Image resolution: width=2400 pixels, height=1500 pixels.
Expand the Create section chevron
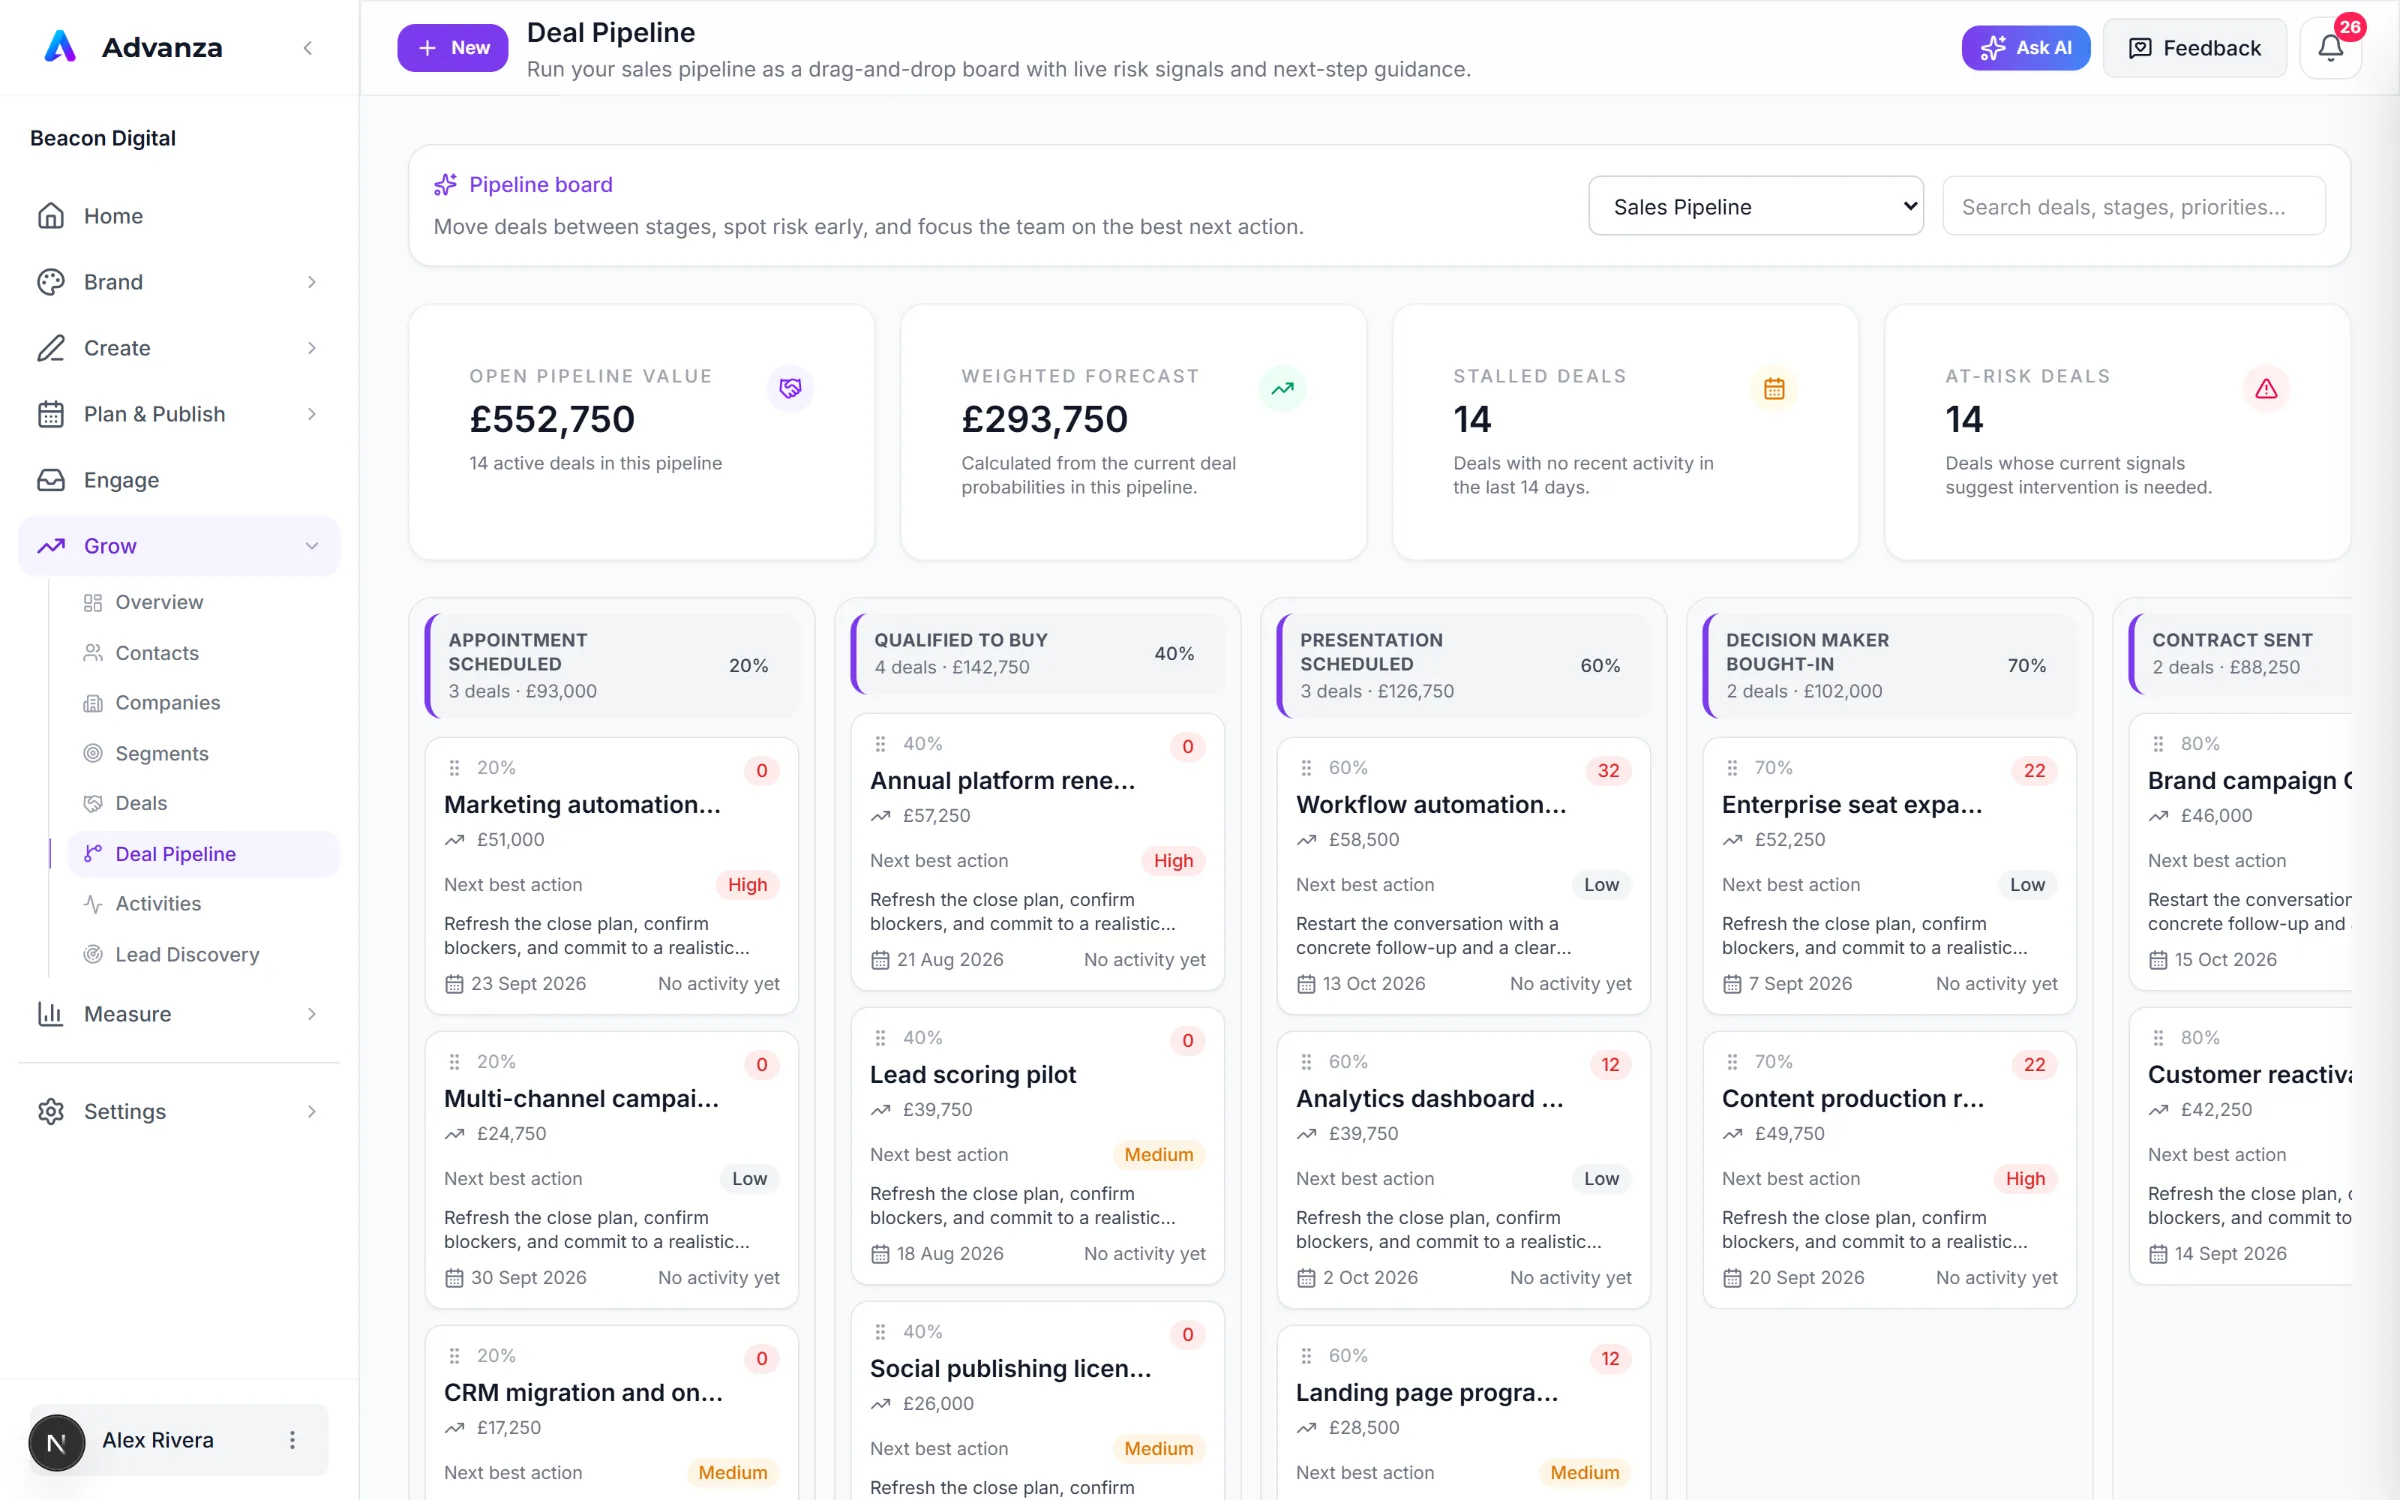pos(312,348)
